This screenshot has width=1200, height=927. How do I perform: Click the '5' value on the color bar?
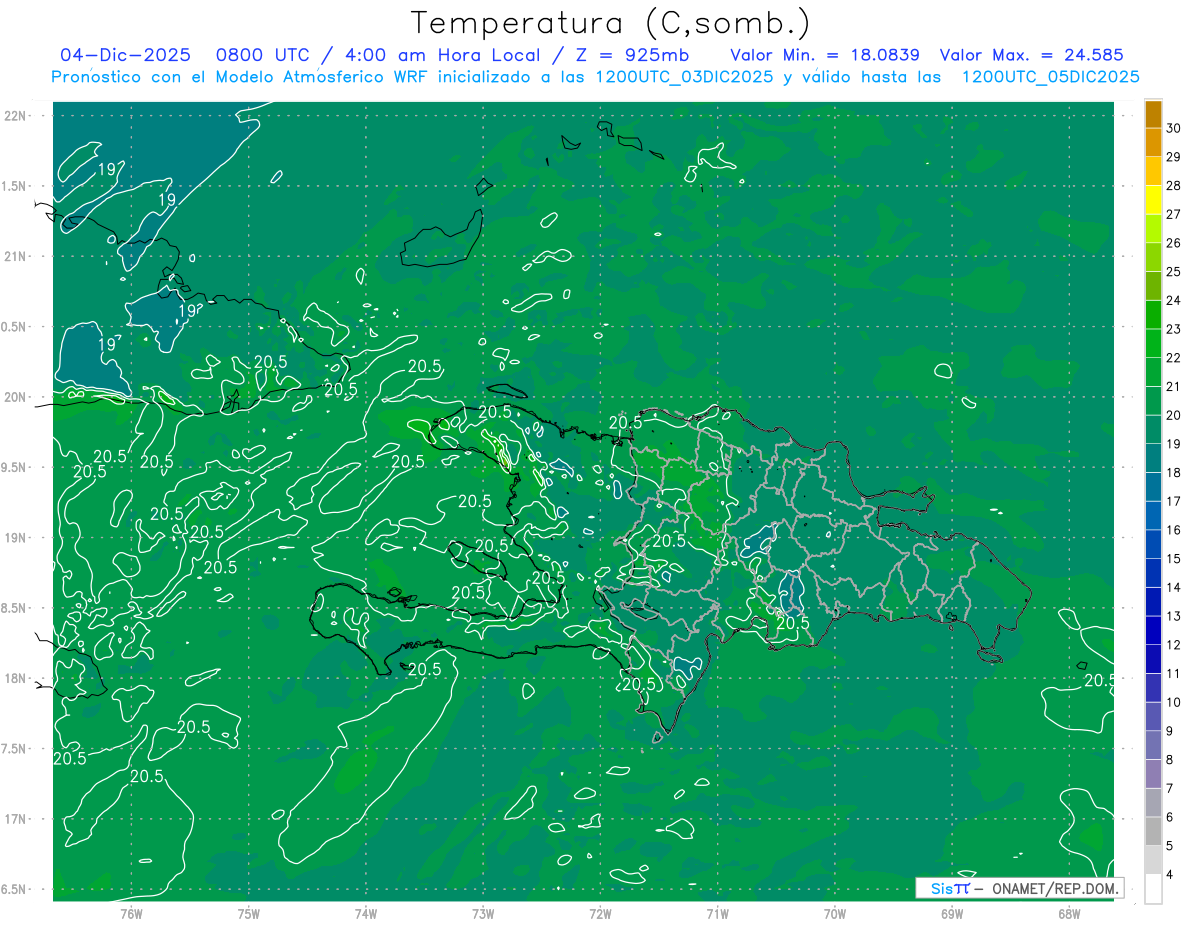[1171, 846]
